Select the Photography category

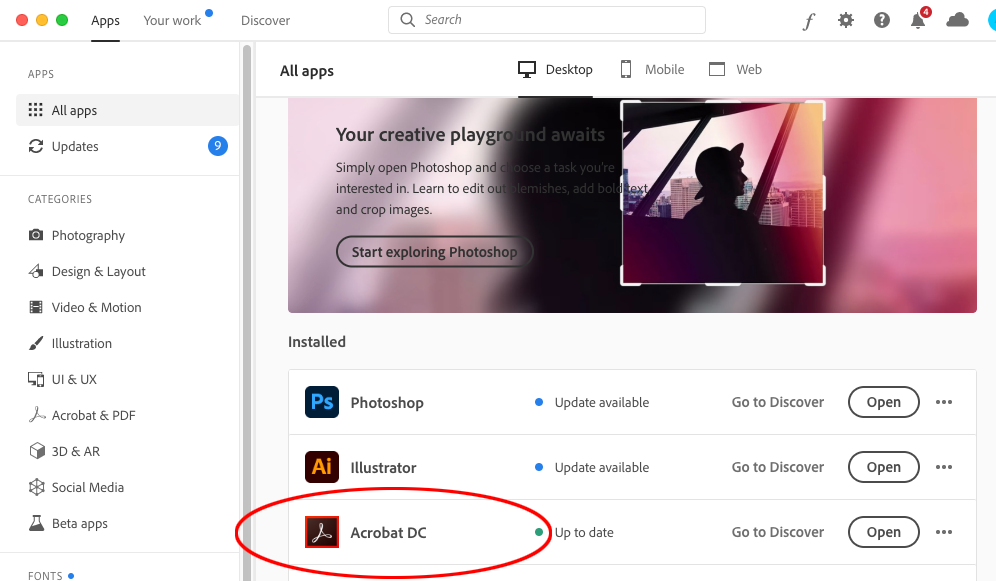(x=77, y=236)
